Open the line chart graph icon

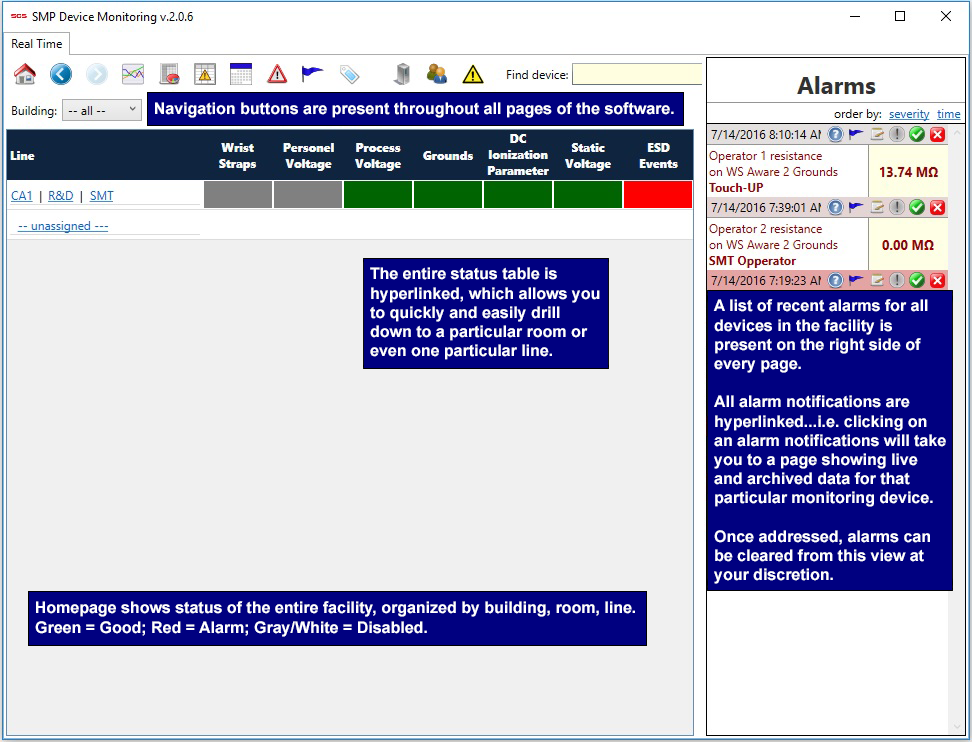(133, 74)
